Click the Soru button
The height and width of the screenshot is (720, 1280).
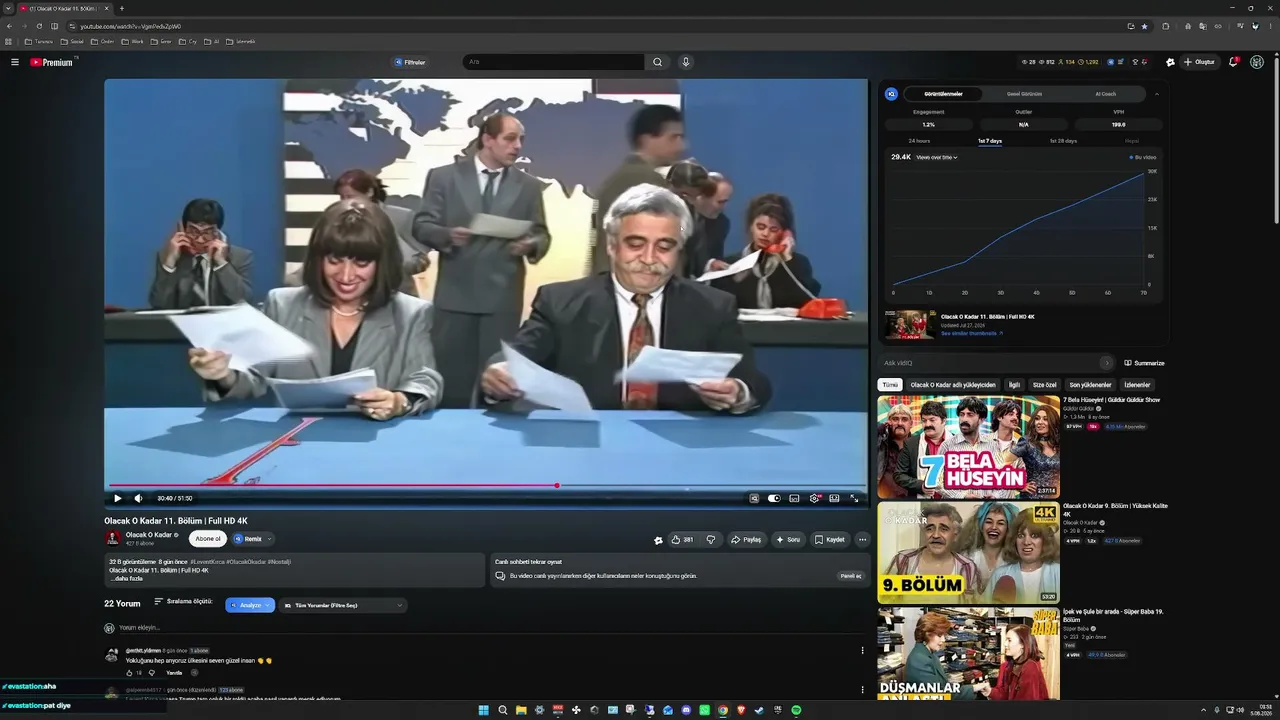(788, 539)
